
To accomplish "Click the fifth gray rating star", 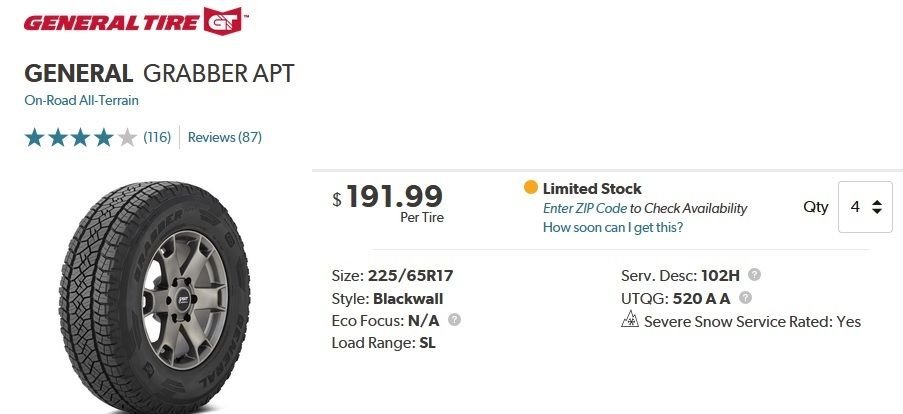I will 127,137.
